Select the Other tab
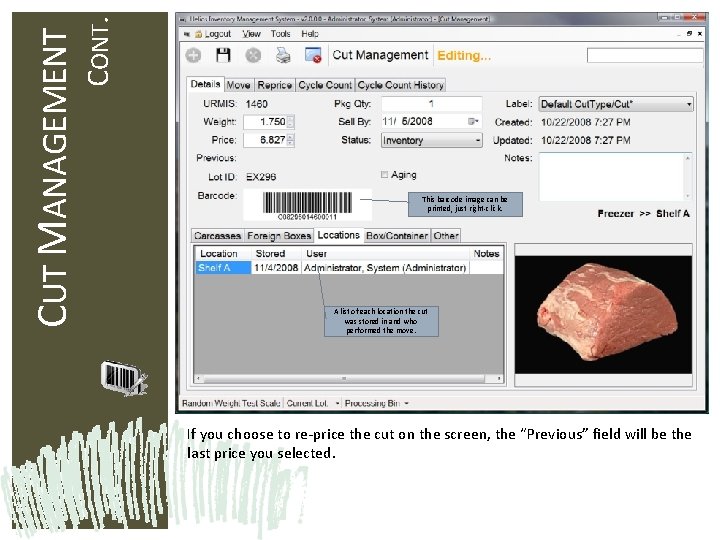This screenshot has width=720, height=540. pos(446,236)
